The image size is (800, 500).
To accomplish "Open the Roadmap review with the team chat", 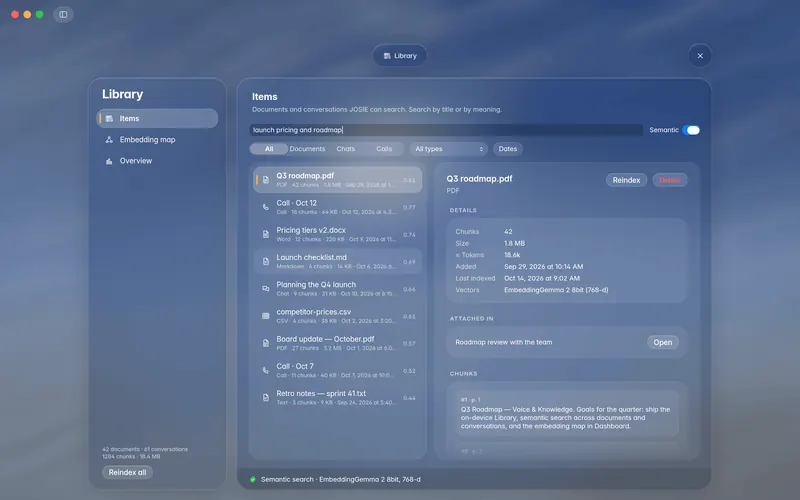I will tap(663, 342).
